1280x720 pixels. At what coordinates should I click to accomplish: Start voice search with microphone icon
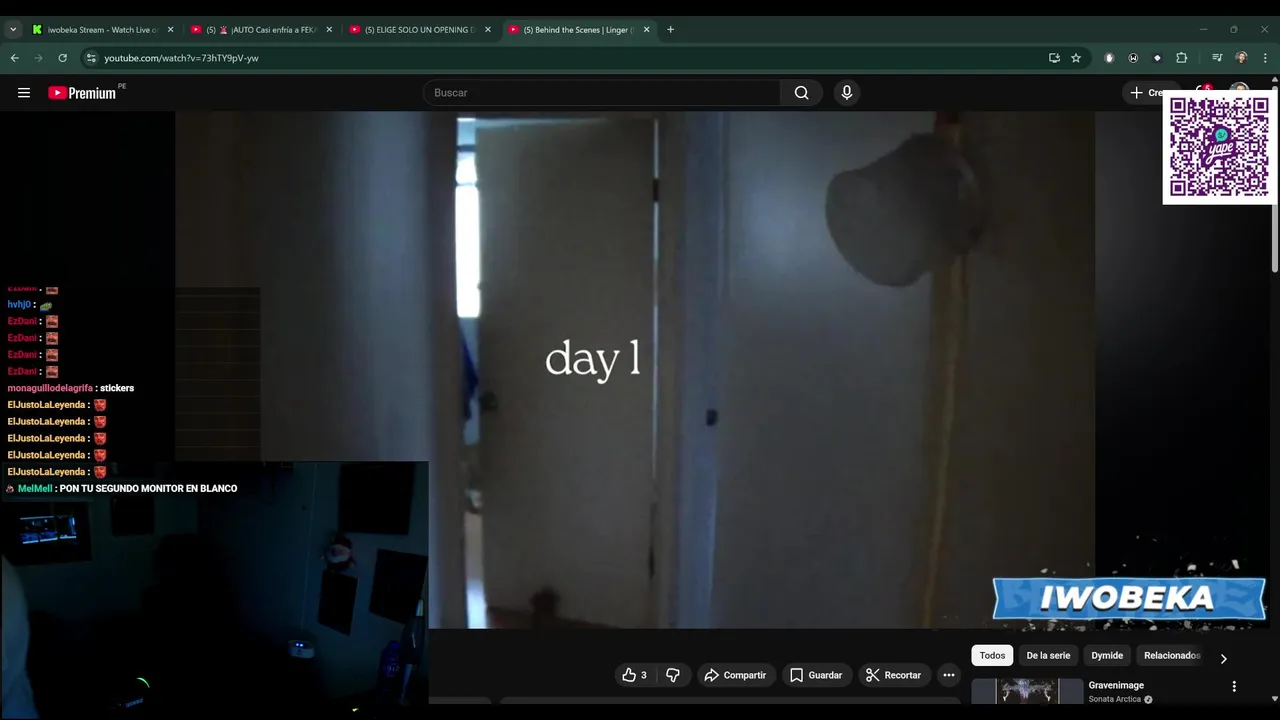click(x=847, y=93)
